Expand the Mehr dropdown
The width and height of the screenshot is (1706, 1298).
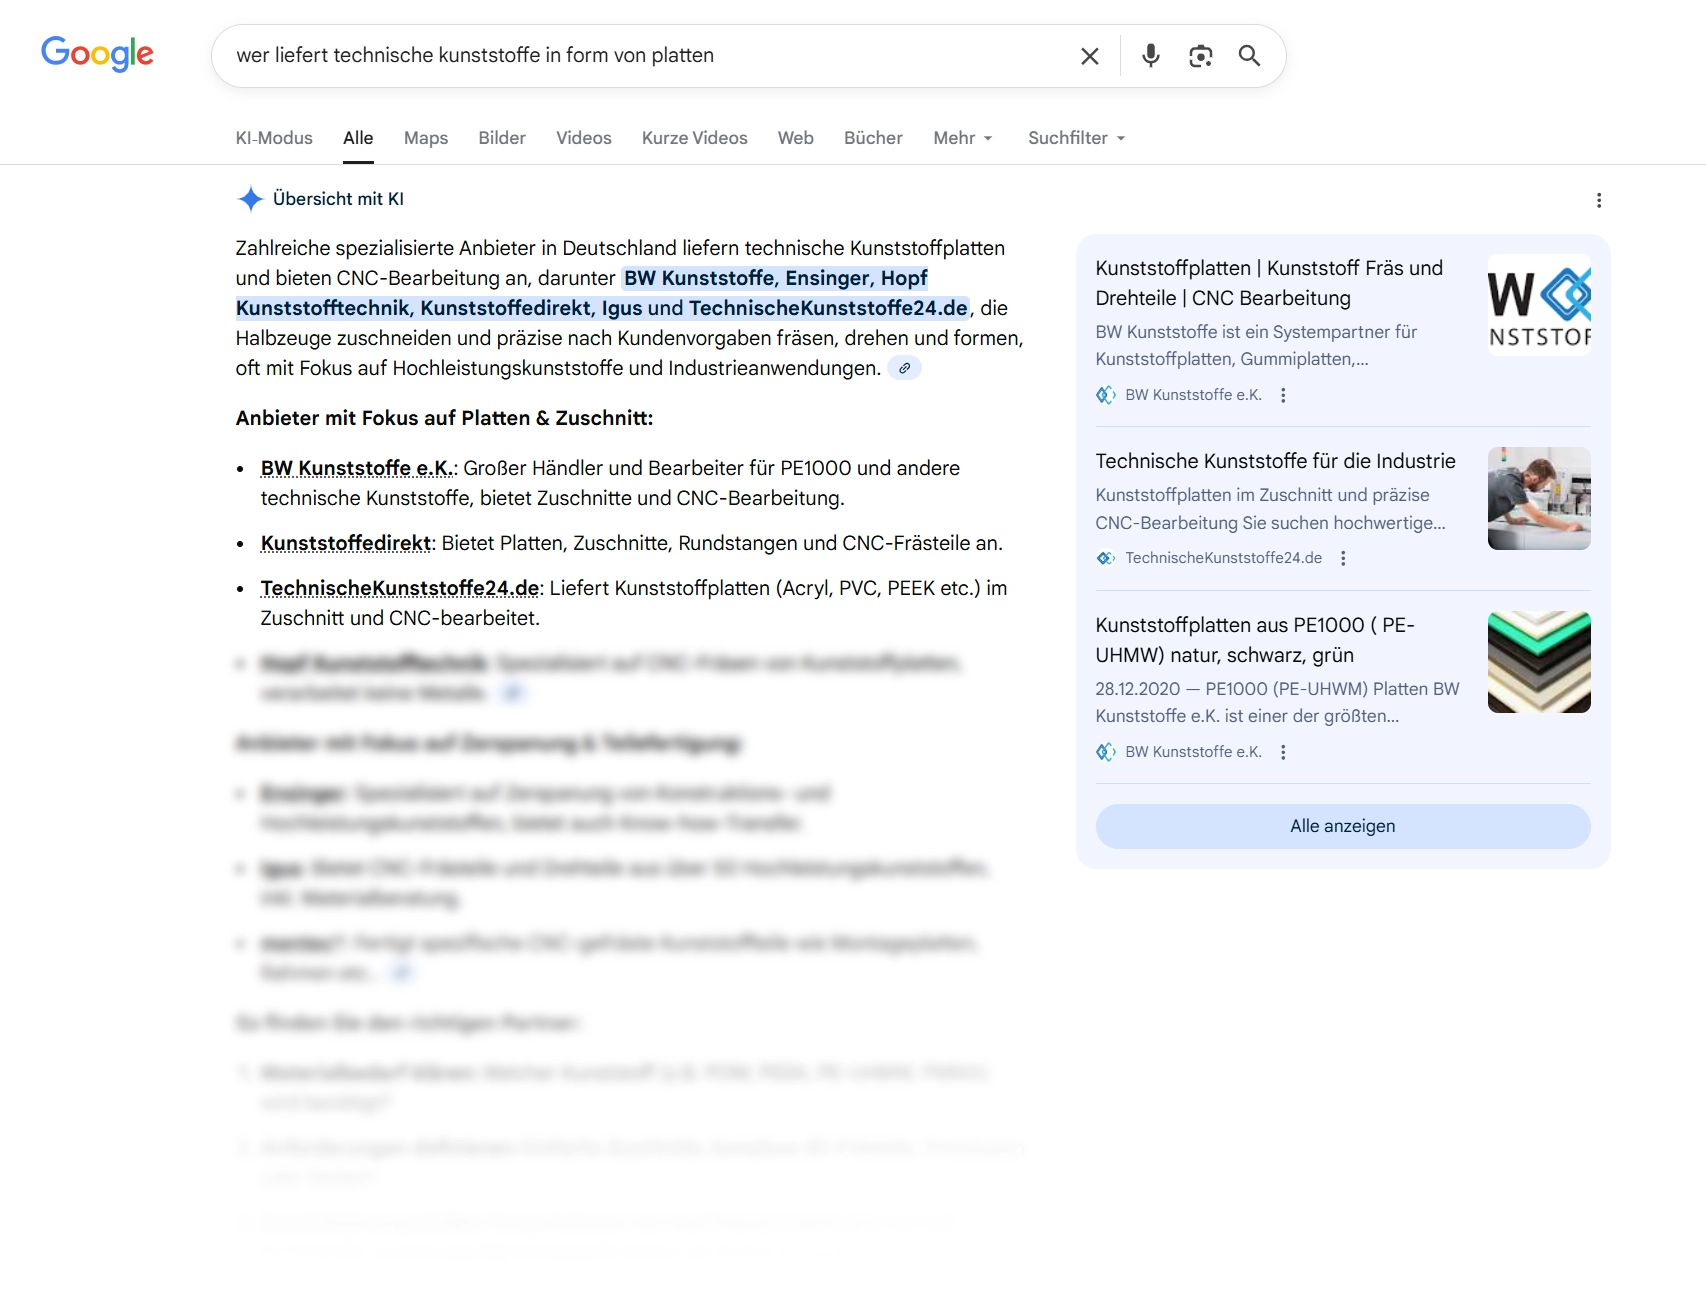tap(962, 138)
